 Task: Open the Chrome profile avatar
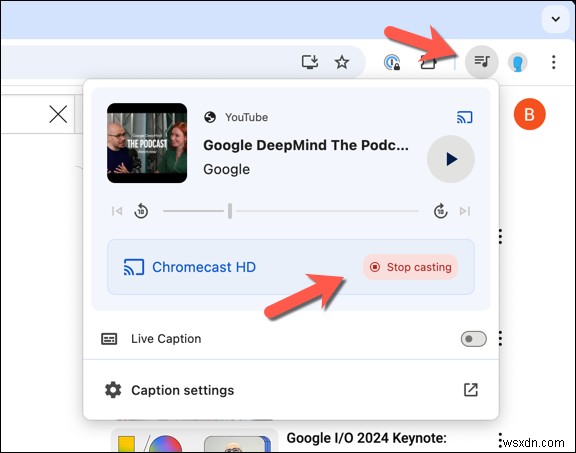pyautogui.click(x=518, y=62)
